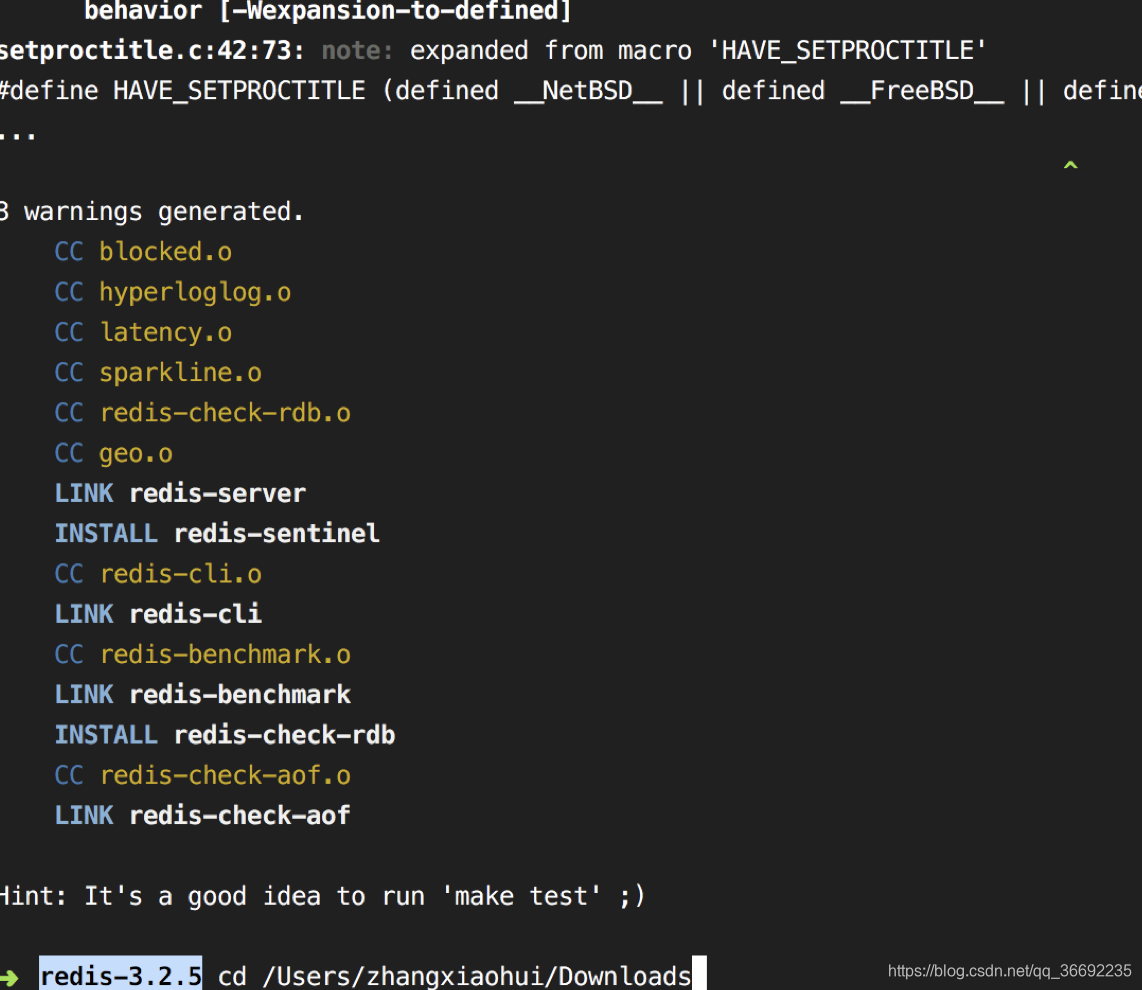Select the 'redis-cli.o' text

(x=180, y=574)
